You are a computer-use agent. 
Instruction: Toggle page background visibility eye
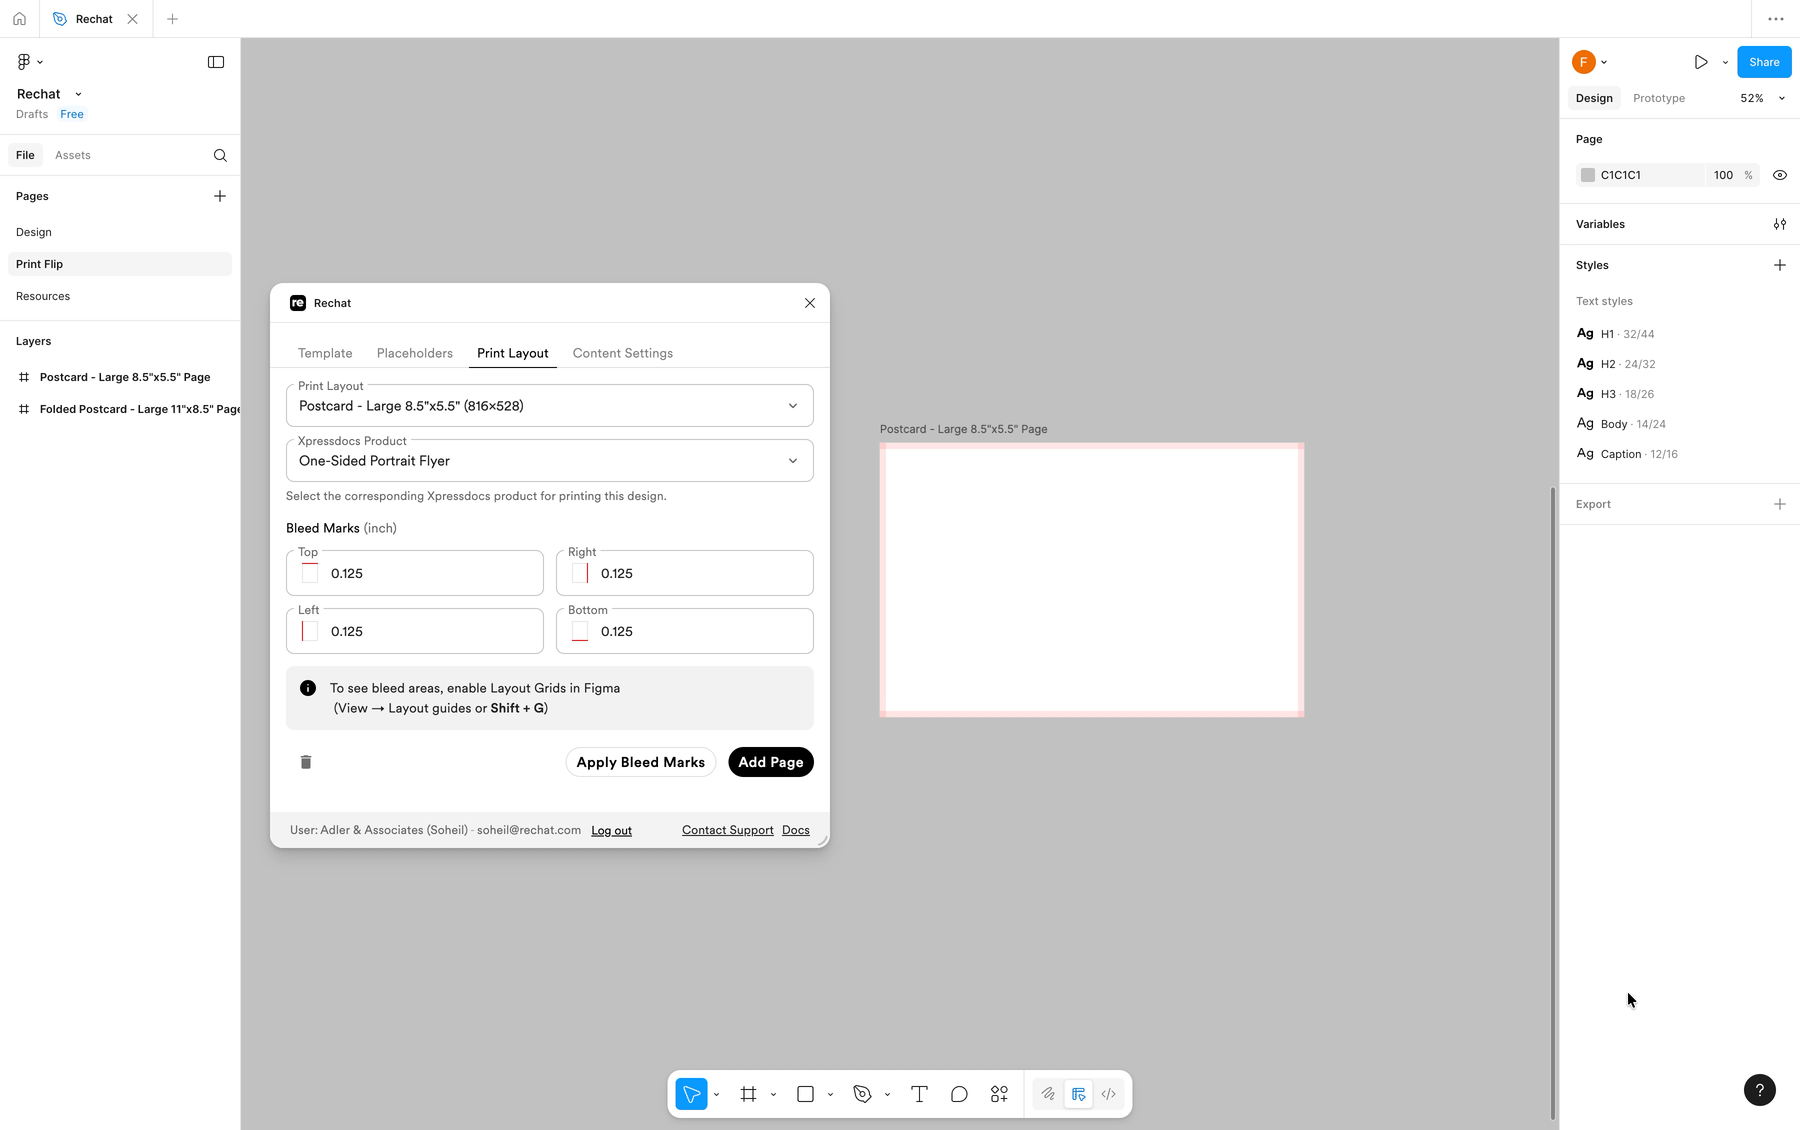(1779, 175)
